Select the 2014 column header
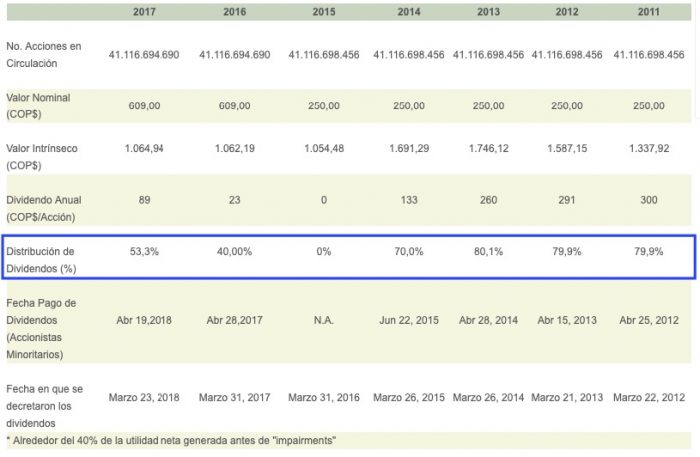 (408, 12)
